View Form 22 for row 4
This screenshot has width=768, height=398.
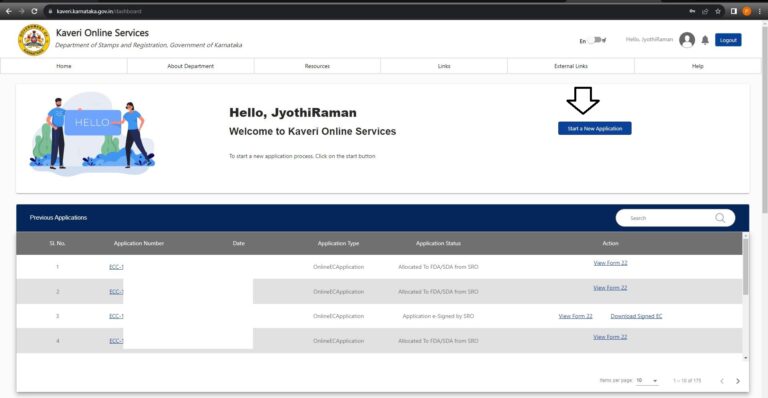pos(610,337)
